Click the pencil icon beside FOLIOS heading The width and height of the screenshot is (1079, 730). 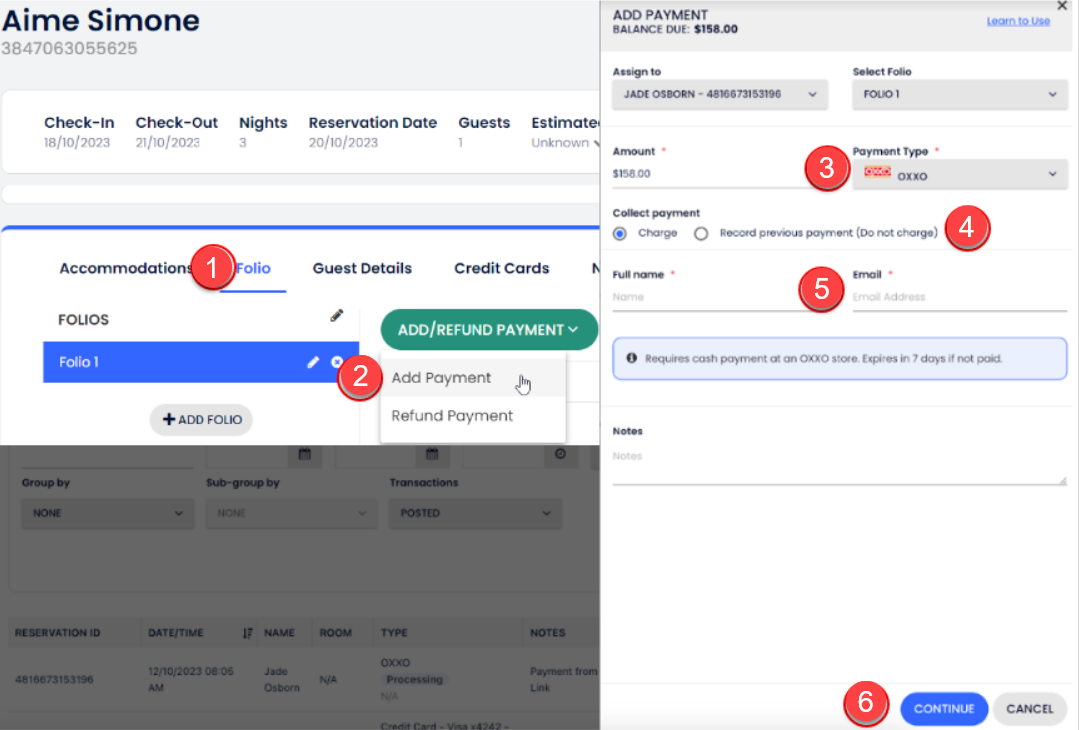336,316
